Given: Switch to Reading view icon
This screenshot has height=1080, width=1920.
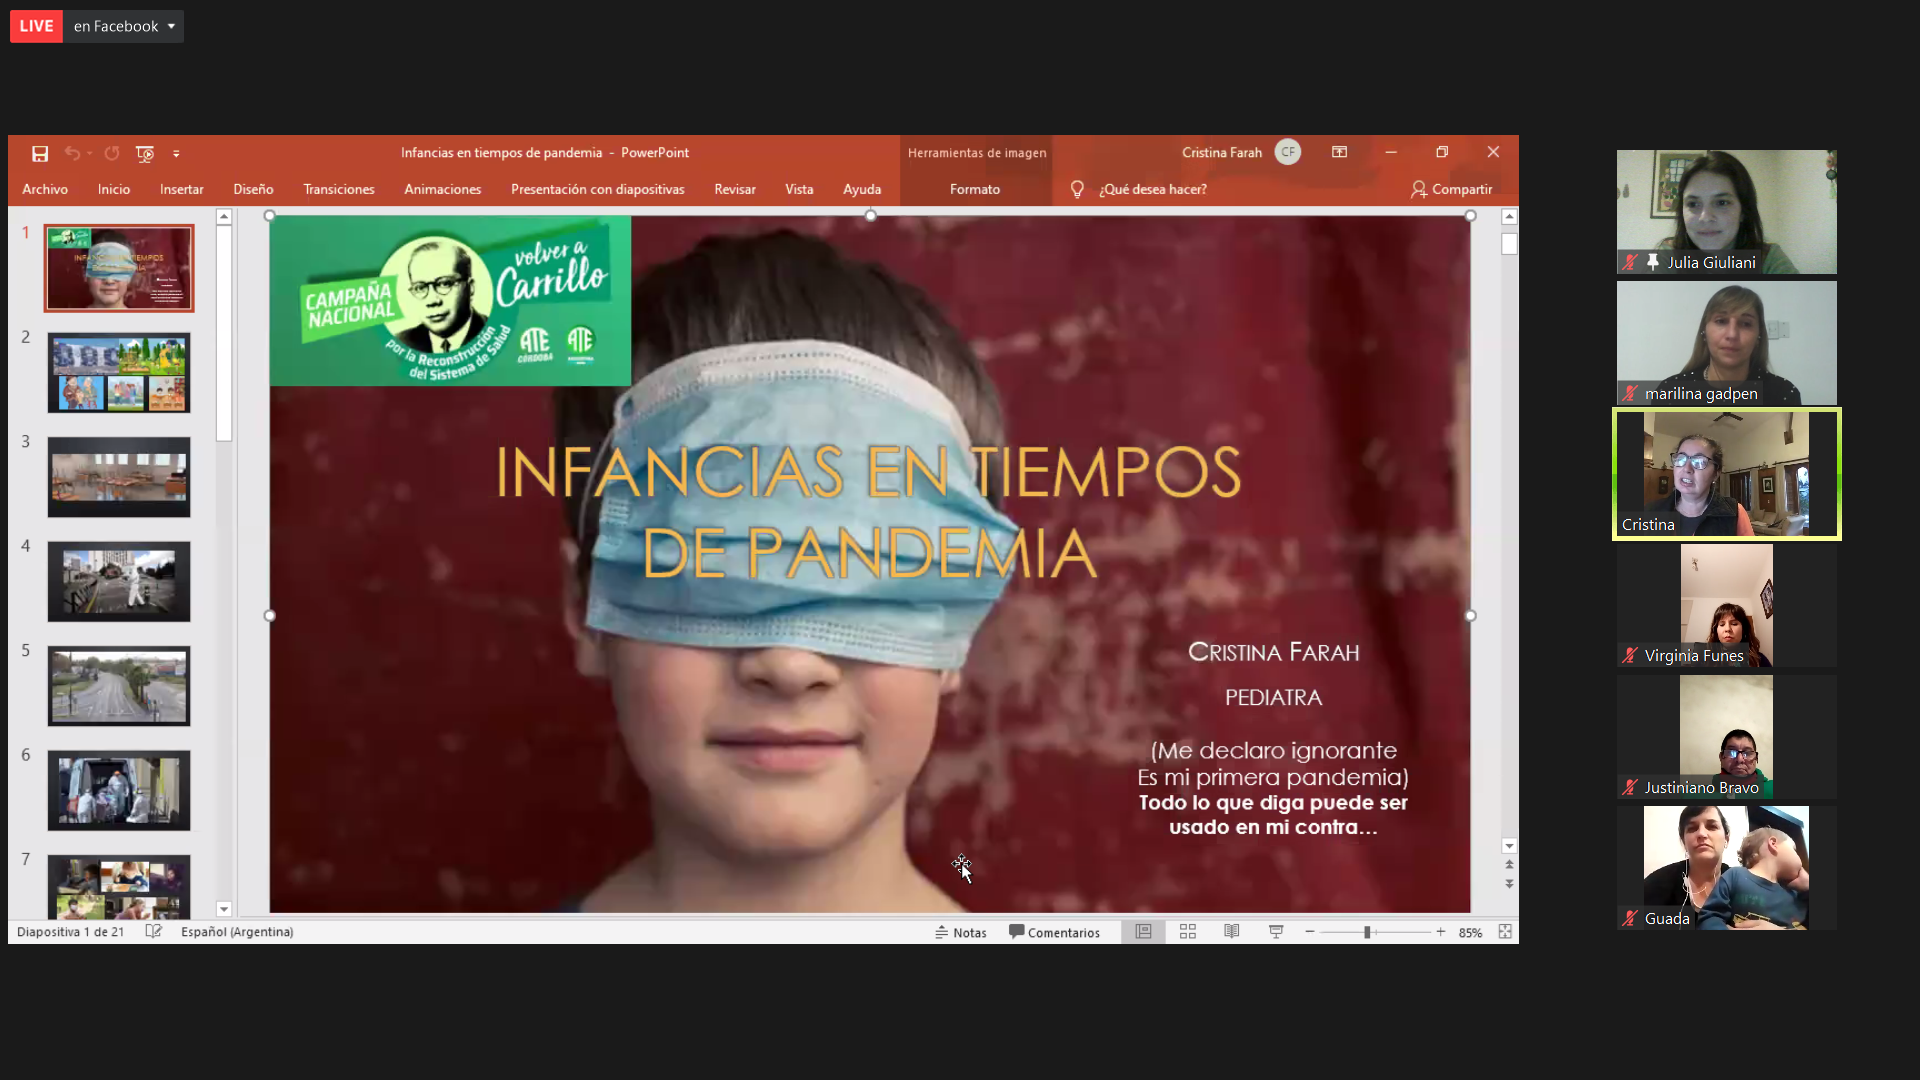Looking at the screenshot, I should coord(1232,932).
